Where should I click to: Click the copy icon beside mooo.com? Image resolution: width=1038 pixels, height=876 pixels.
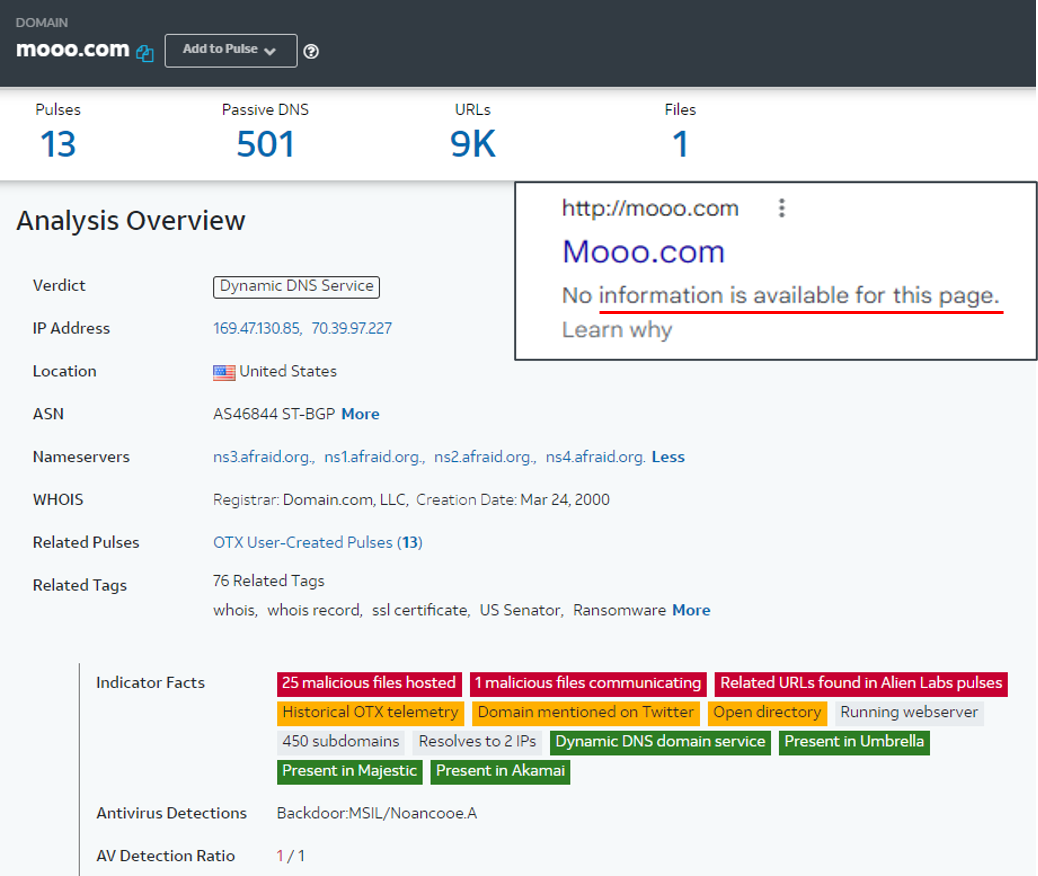pos(146,53)
